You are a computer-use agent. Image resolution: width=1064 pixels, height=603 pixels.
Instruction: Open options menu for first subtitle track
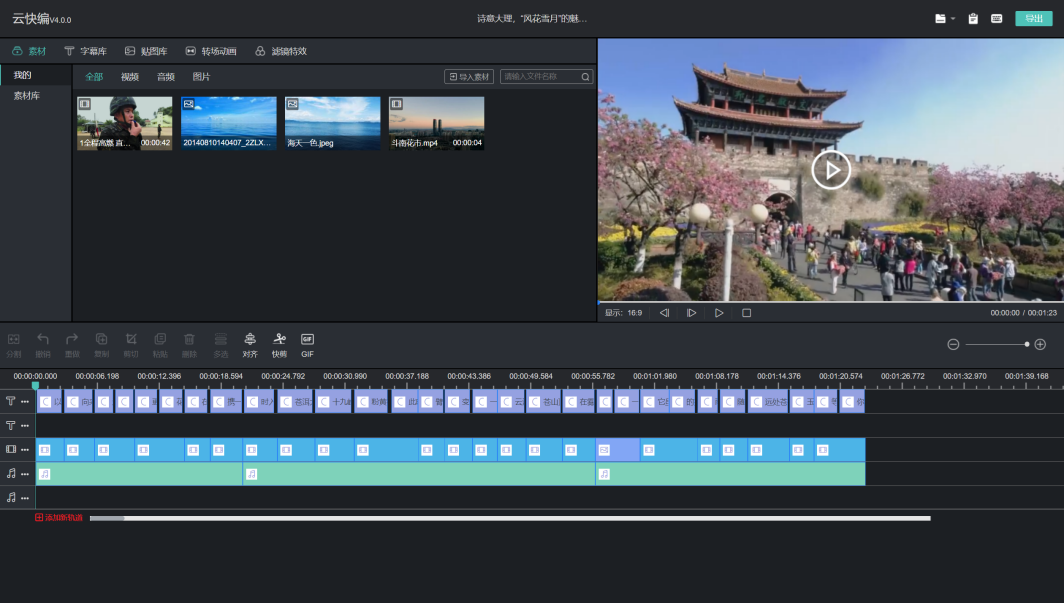click(x=25, y=402)
